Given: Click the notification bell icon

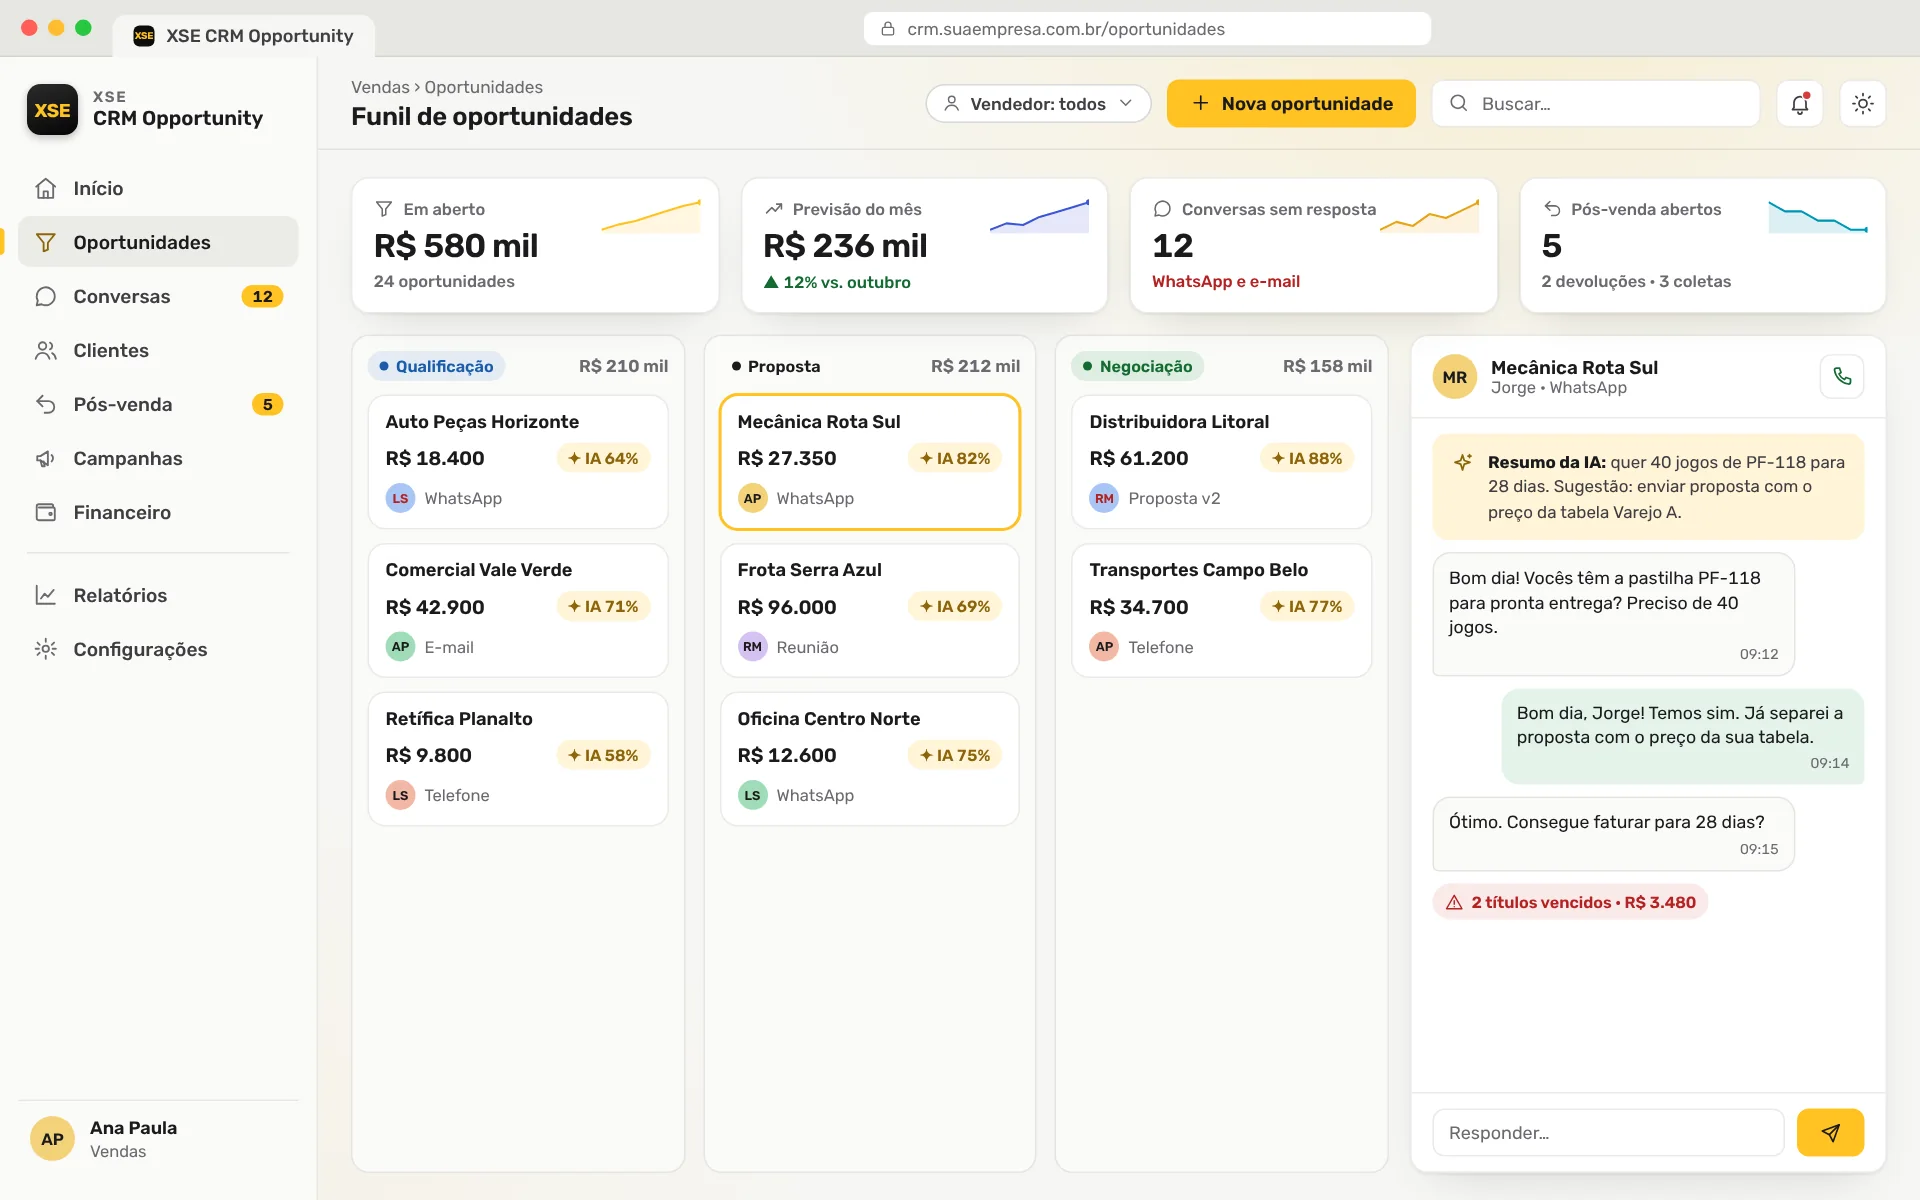Looking at the screenshot, I should point(1800,103).
